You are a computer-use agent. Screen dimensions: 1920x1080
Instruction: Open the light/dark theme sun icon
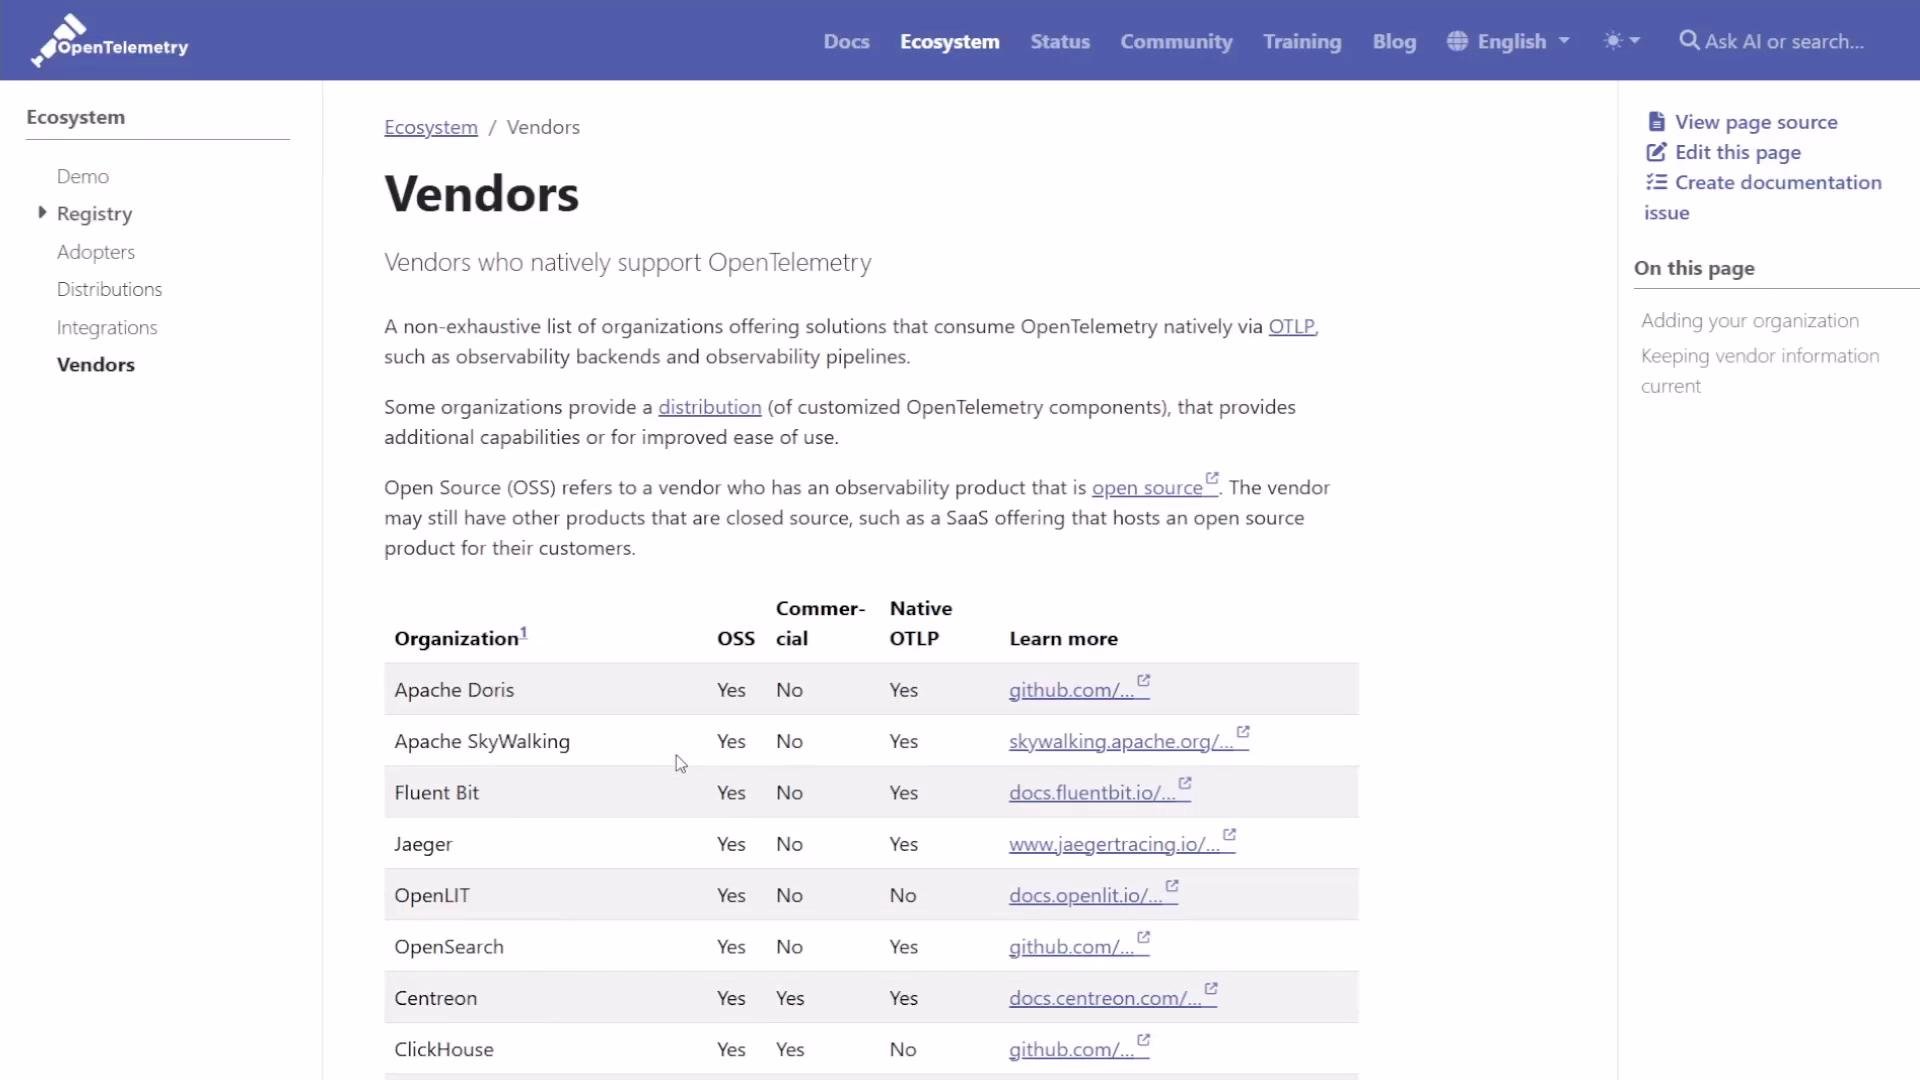1612,41
